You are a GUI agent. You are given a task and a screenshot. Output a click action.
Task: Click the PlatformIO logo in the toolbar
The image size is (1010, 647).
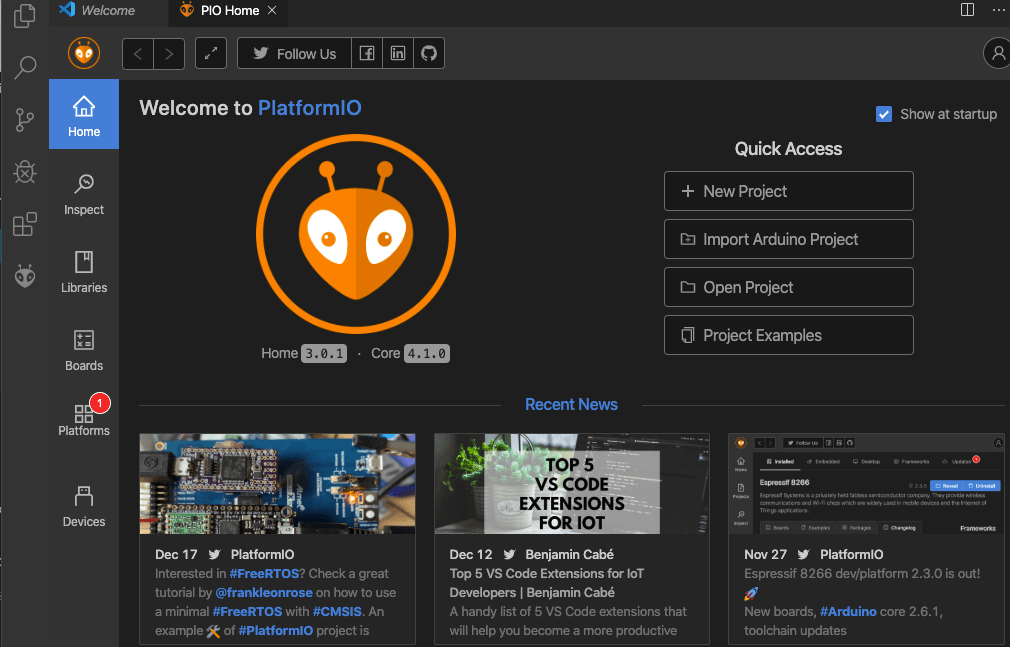coord(84,53)
